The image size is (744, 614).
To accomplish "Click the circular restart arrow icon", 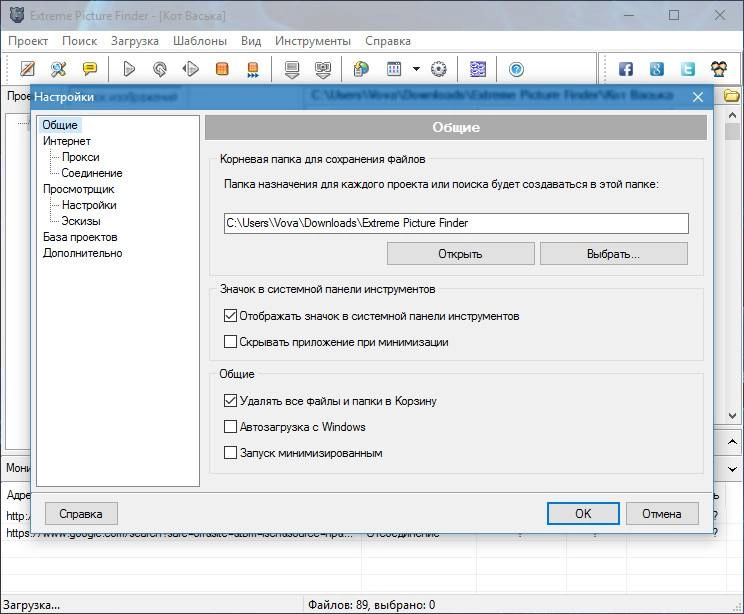I will [x=160, y=69].
